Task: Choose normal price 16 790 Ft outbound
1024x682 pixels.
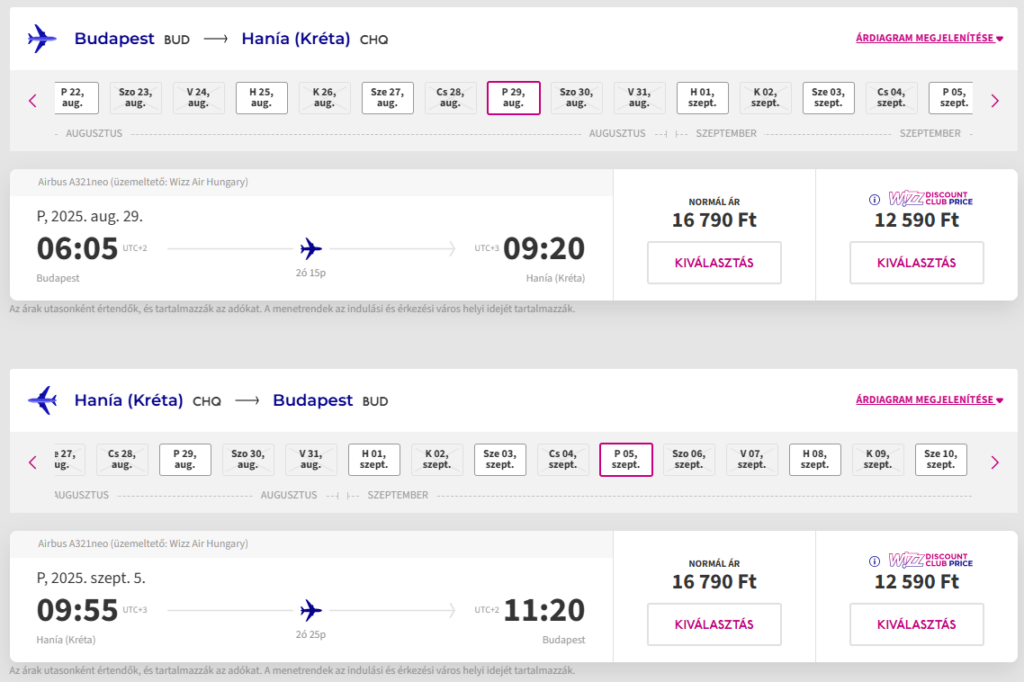Action: pos(714,263)
